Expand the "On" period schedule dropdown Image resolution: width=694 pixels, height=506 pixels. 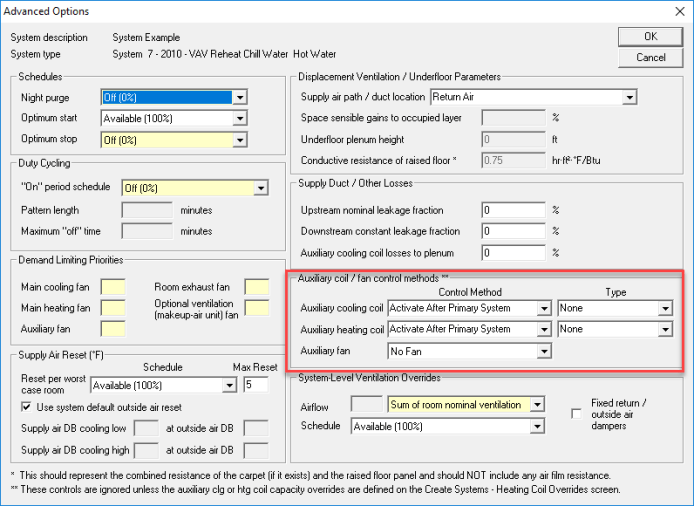tap(261, 188)
